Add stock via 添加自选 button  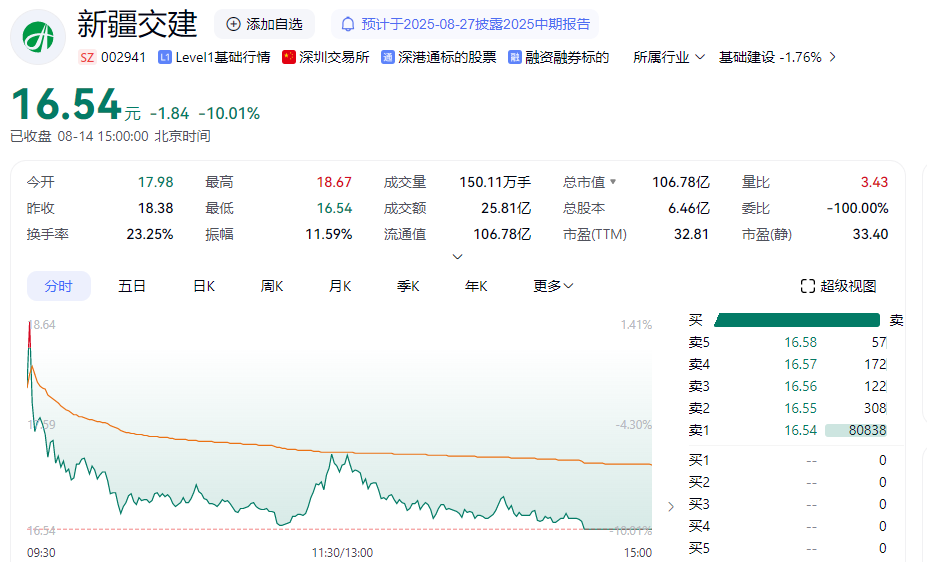(264, 24)
